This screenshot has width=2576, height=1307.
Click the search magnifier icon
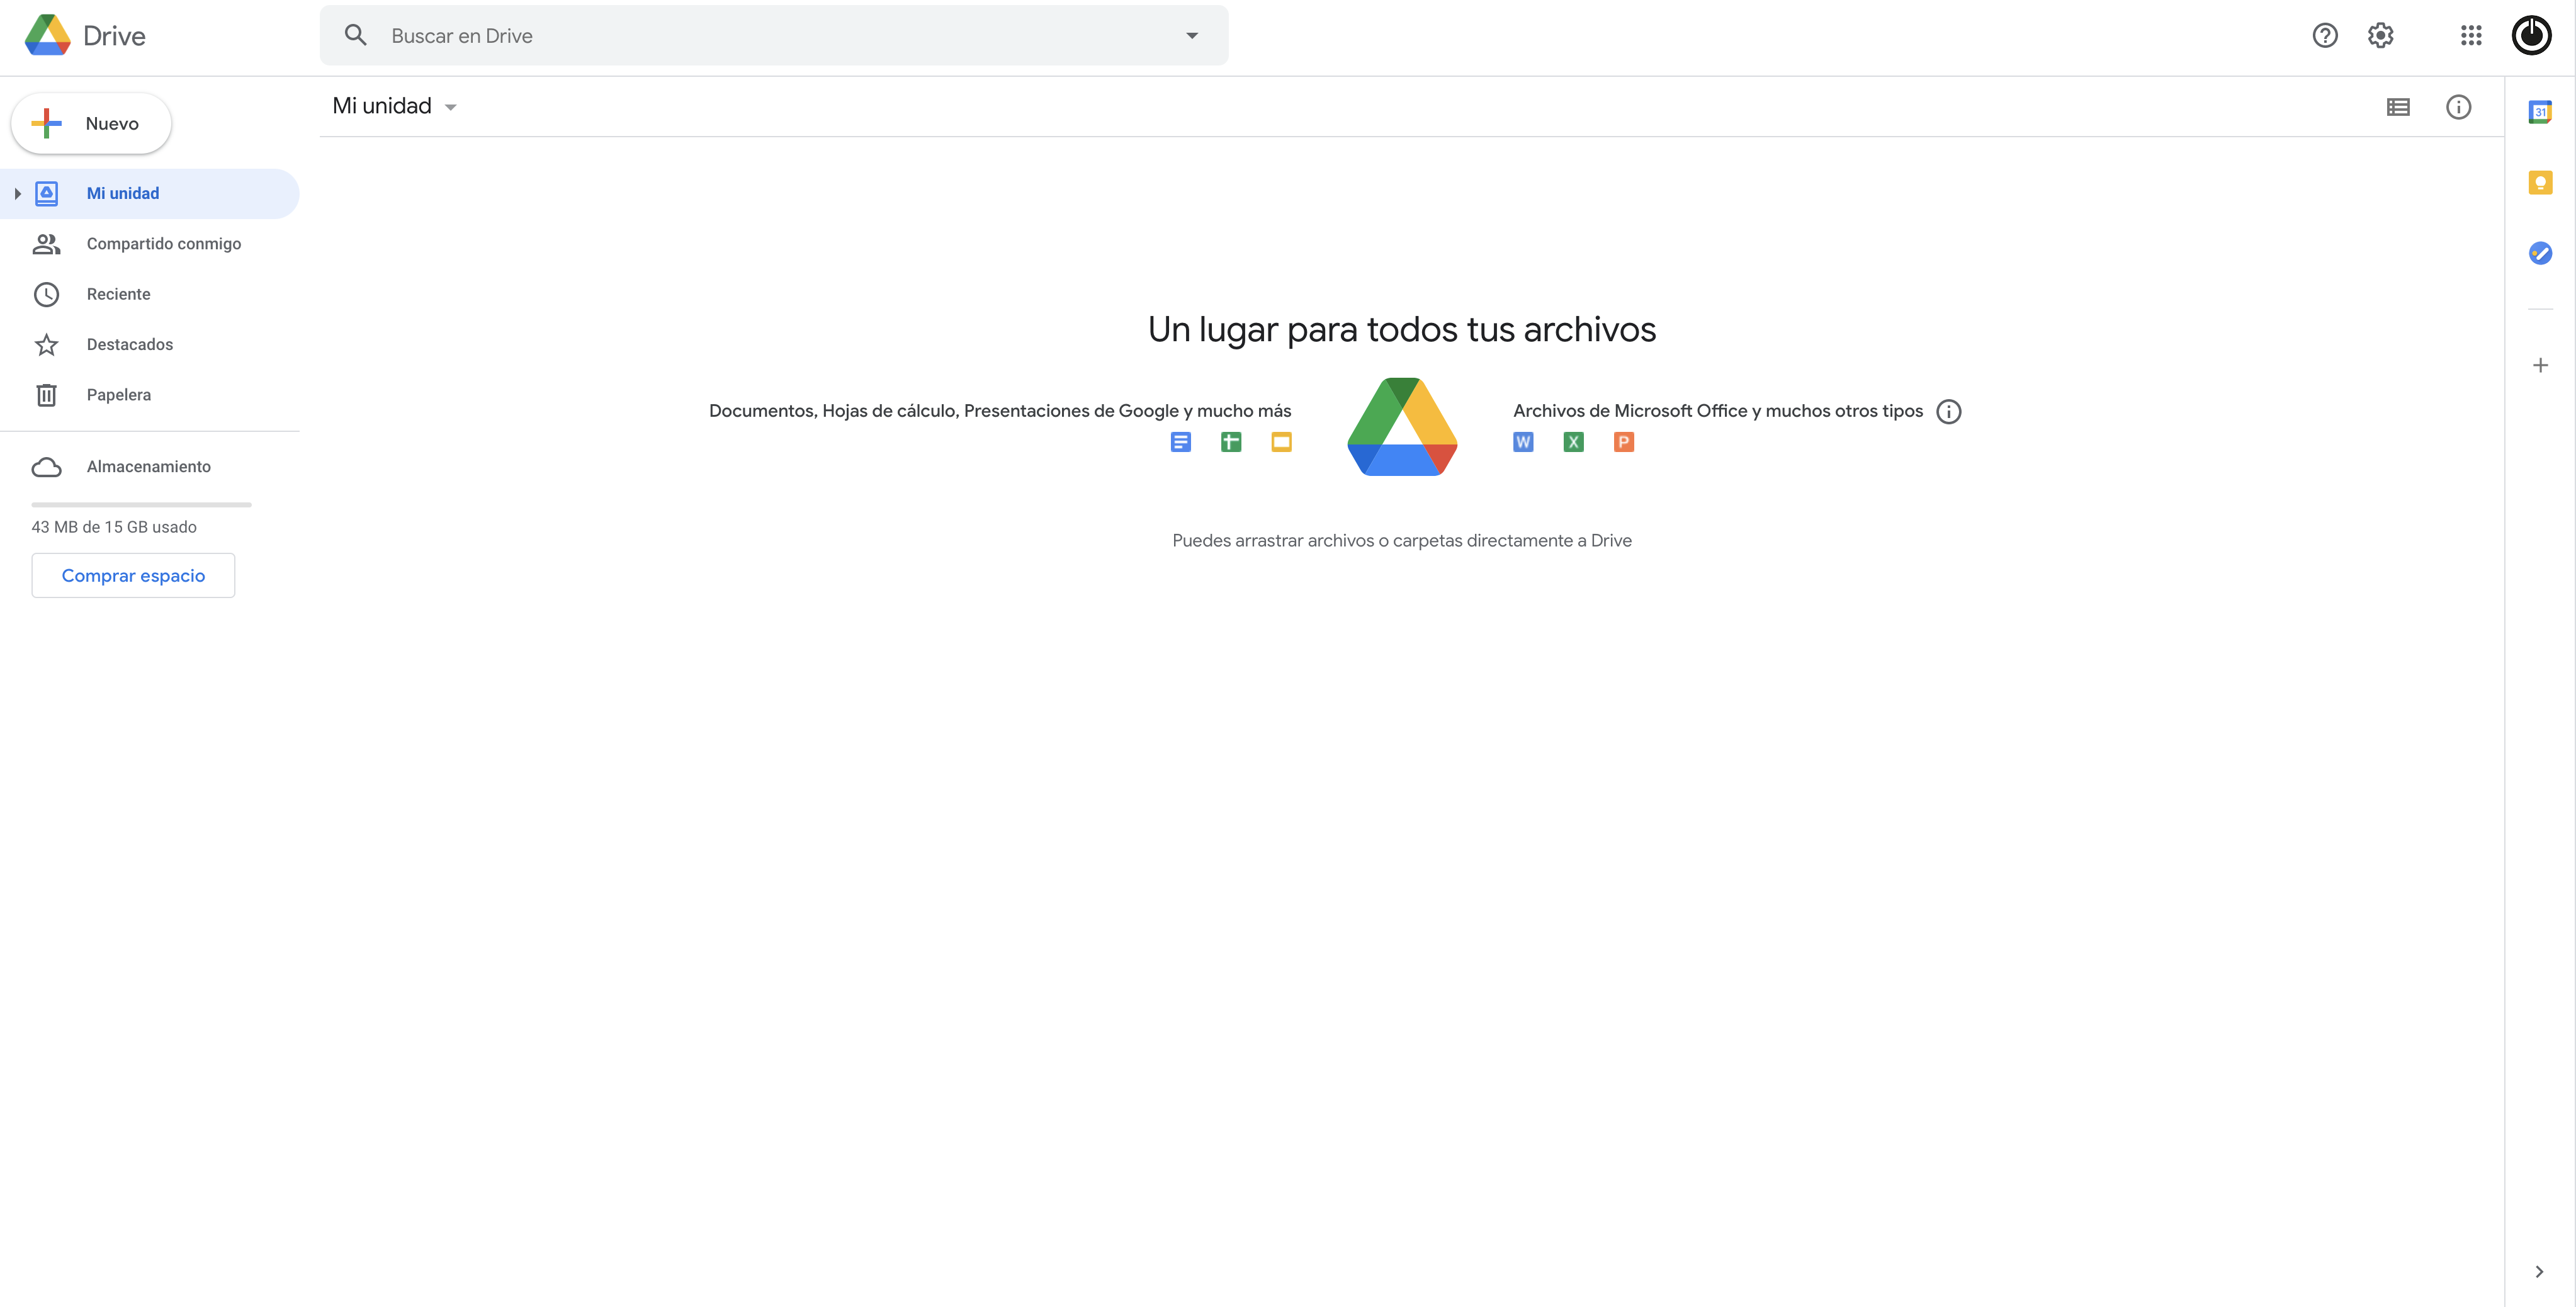pyautogui.click(x=356, y=36)
